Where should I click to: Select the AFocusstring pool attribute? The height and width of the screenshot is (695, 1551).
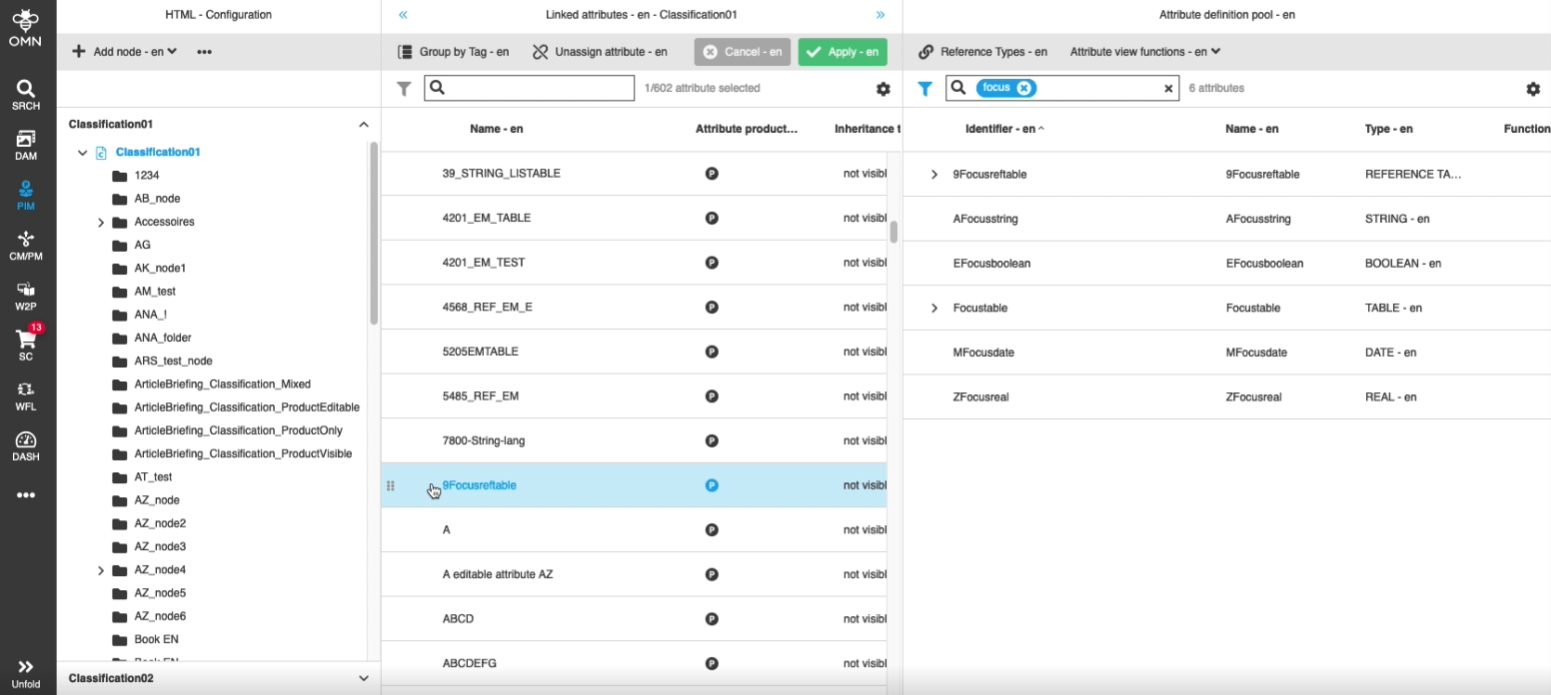pyautogui.click(x=1226, y=219)
